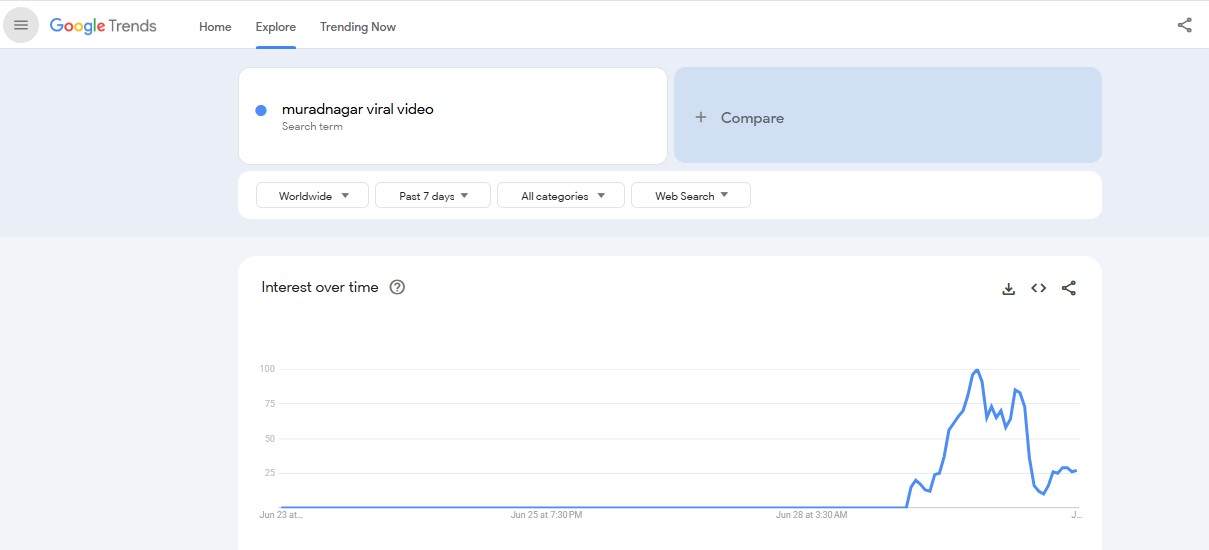
Task: Select the Explore tab
Action: [x=275, y=27]
